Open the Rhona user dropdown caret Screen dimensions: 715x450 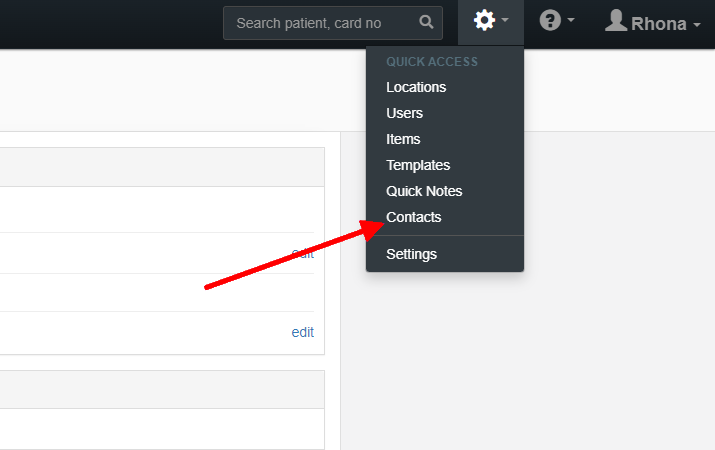(x=697, y=25)
